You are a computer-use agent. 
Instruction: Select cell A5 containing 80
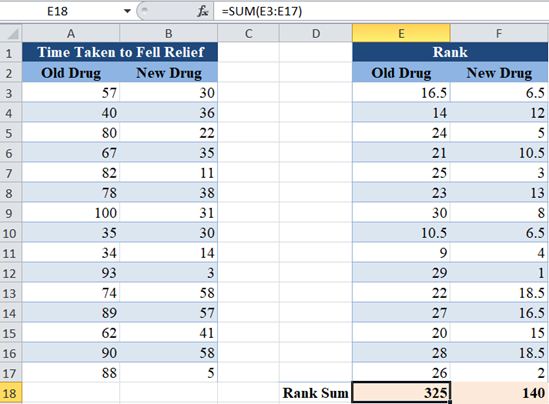click(71, 132)
